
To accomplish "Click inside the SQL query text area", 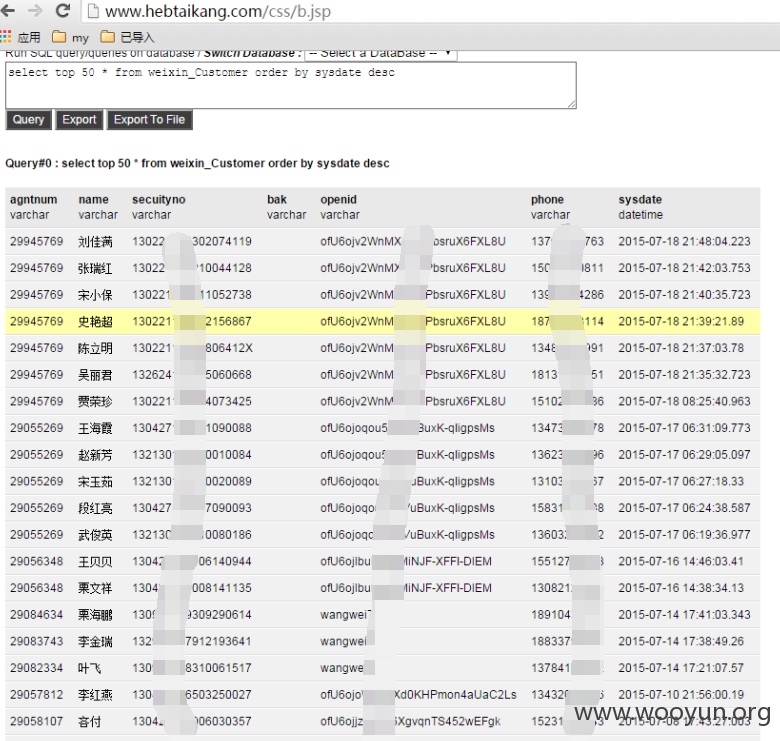I will click(x=291, y=85).
